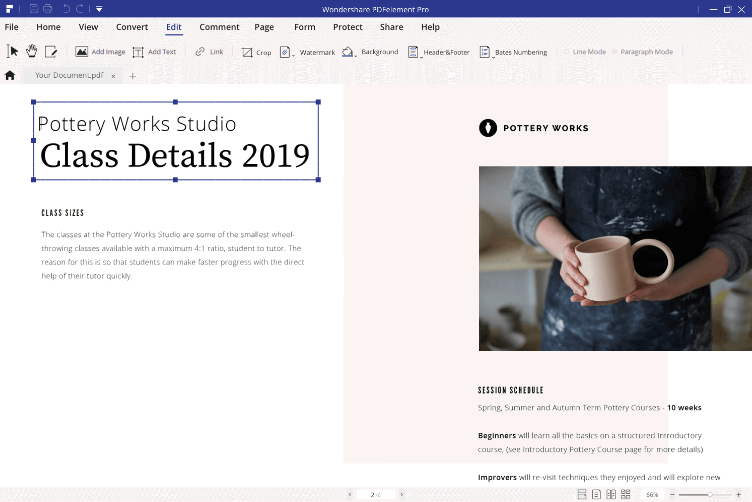Viewport: 752px width, 502px height.
Task: Click the Crop tool
Action: point(256,52)
